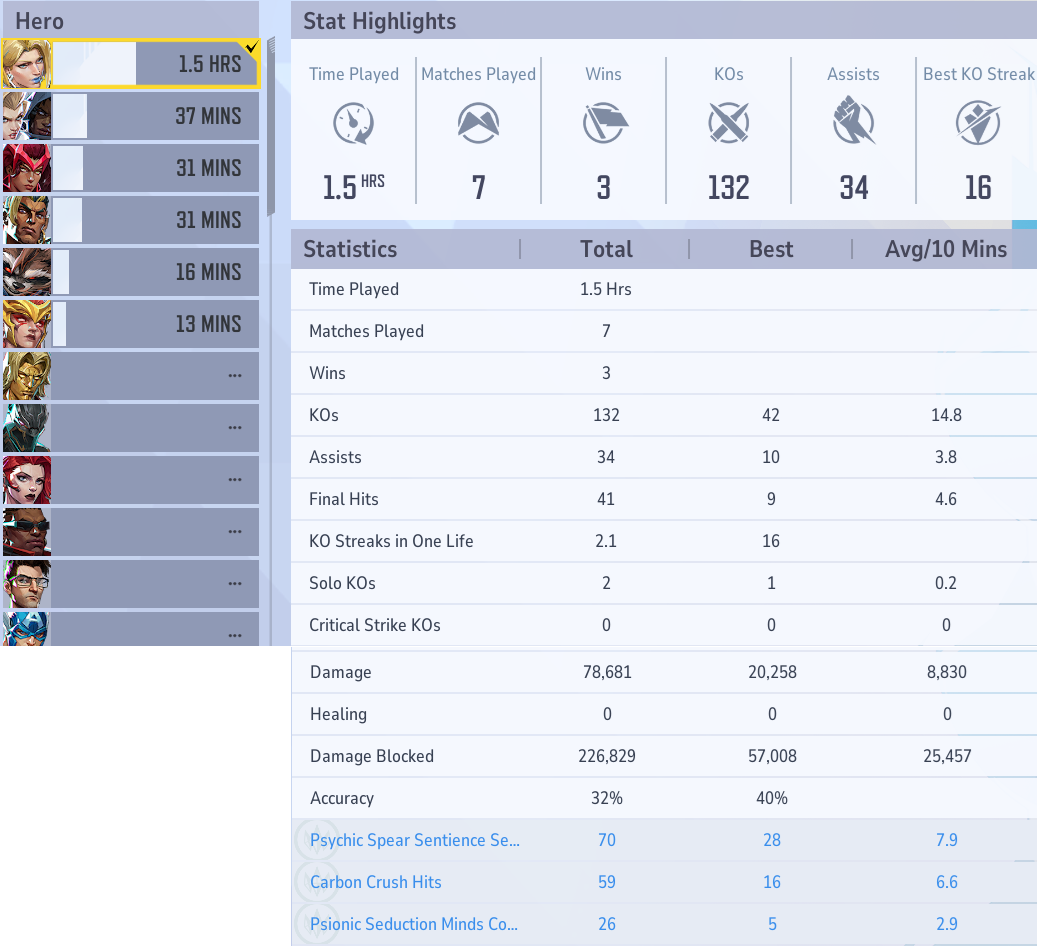Image resolution: width=1037 pixels, height=946 pixels.
Task: Click the Damage average value 8,830
Action: pos(946,672)
